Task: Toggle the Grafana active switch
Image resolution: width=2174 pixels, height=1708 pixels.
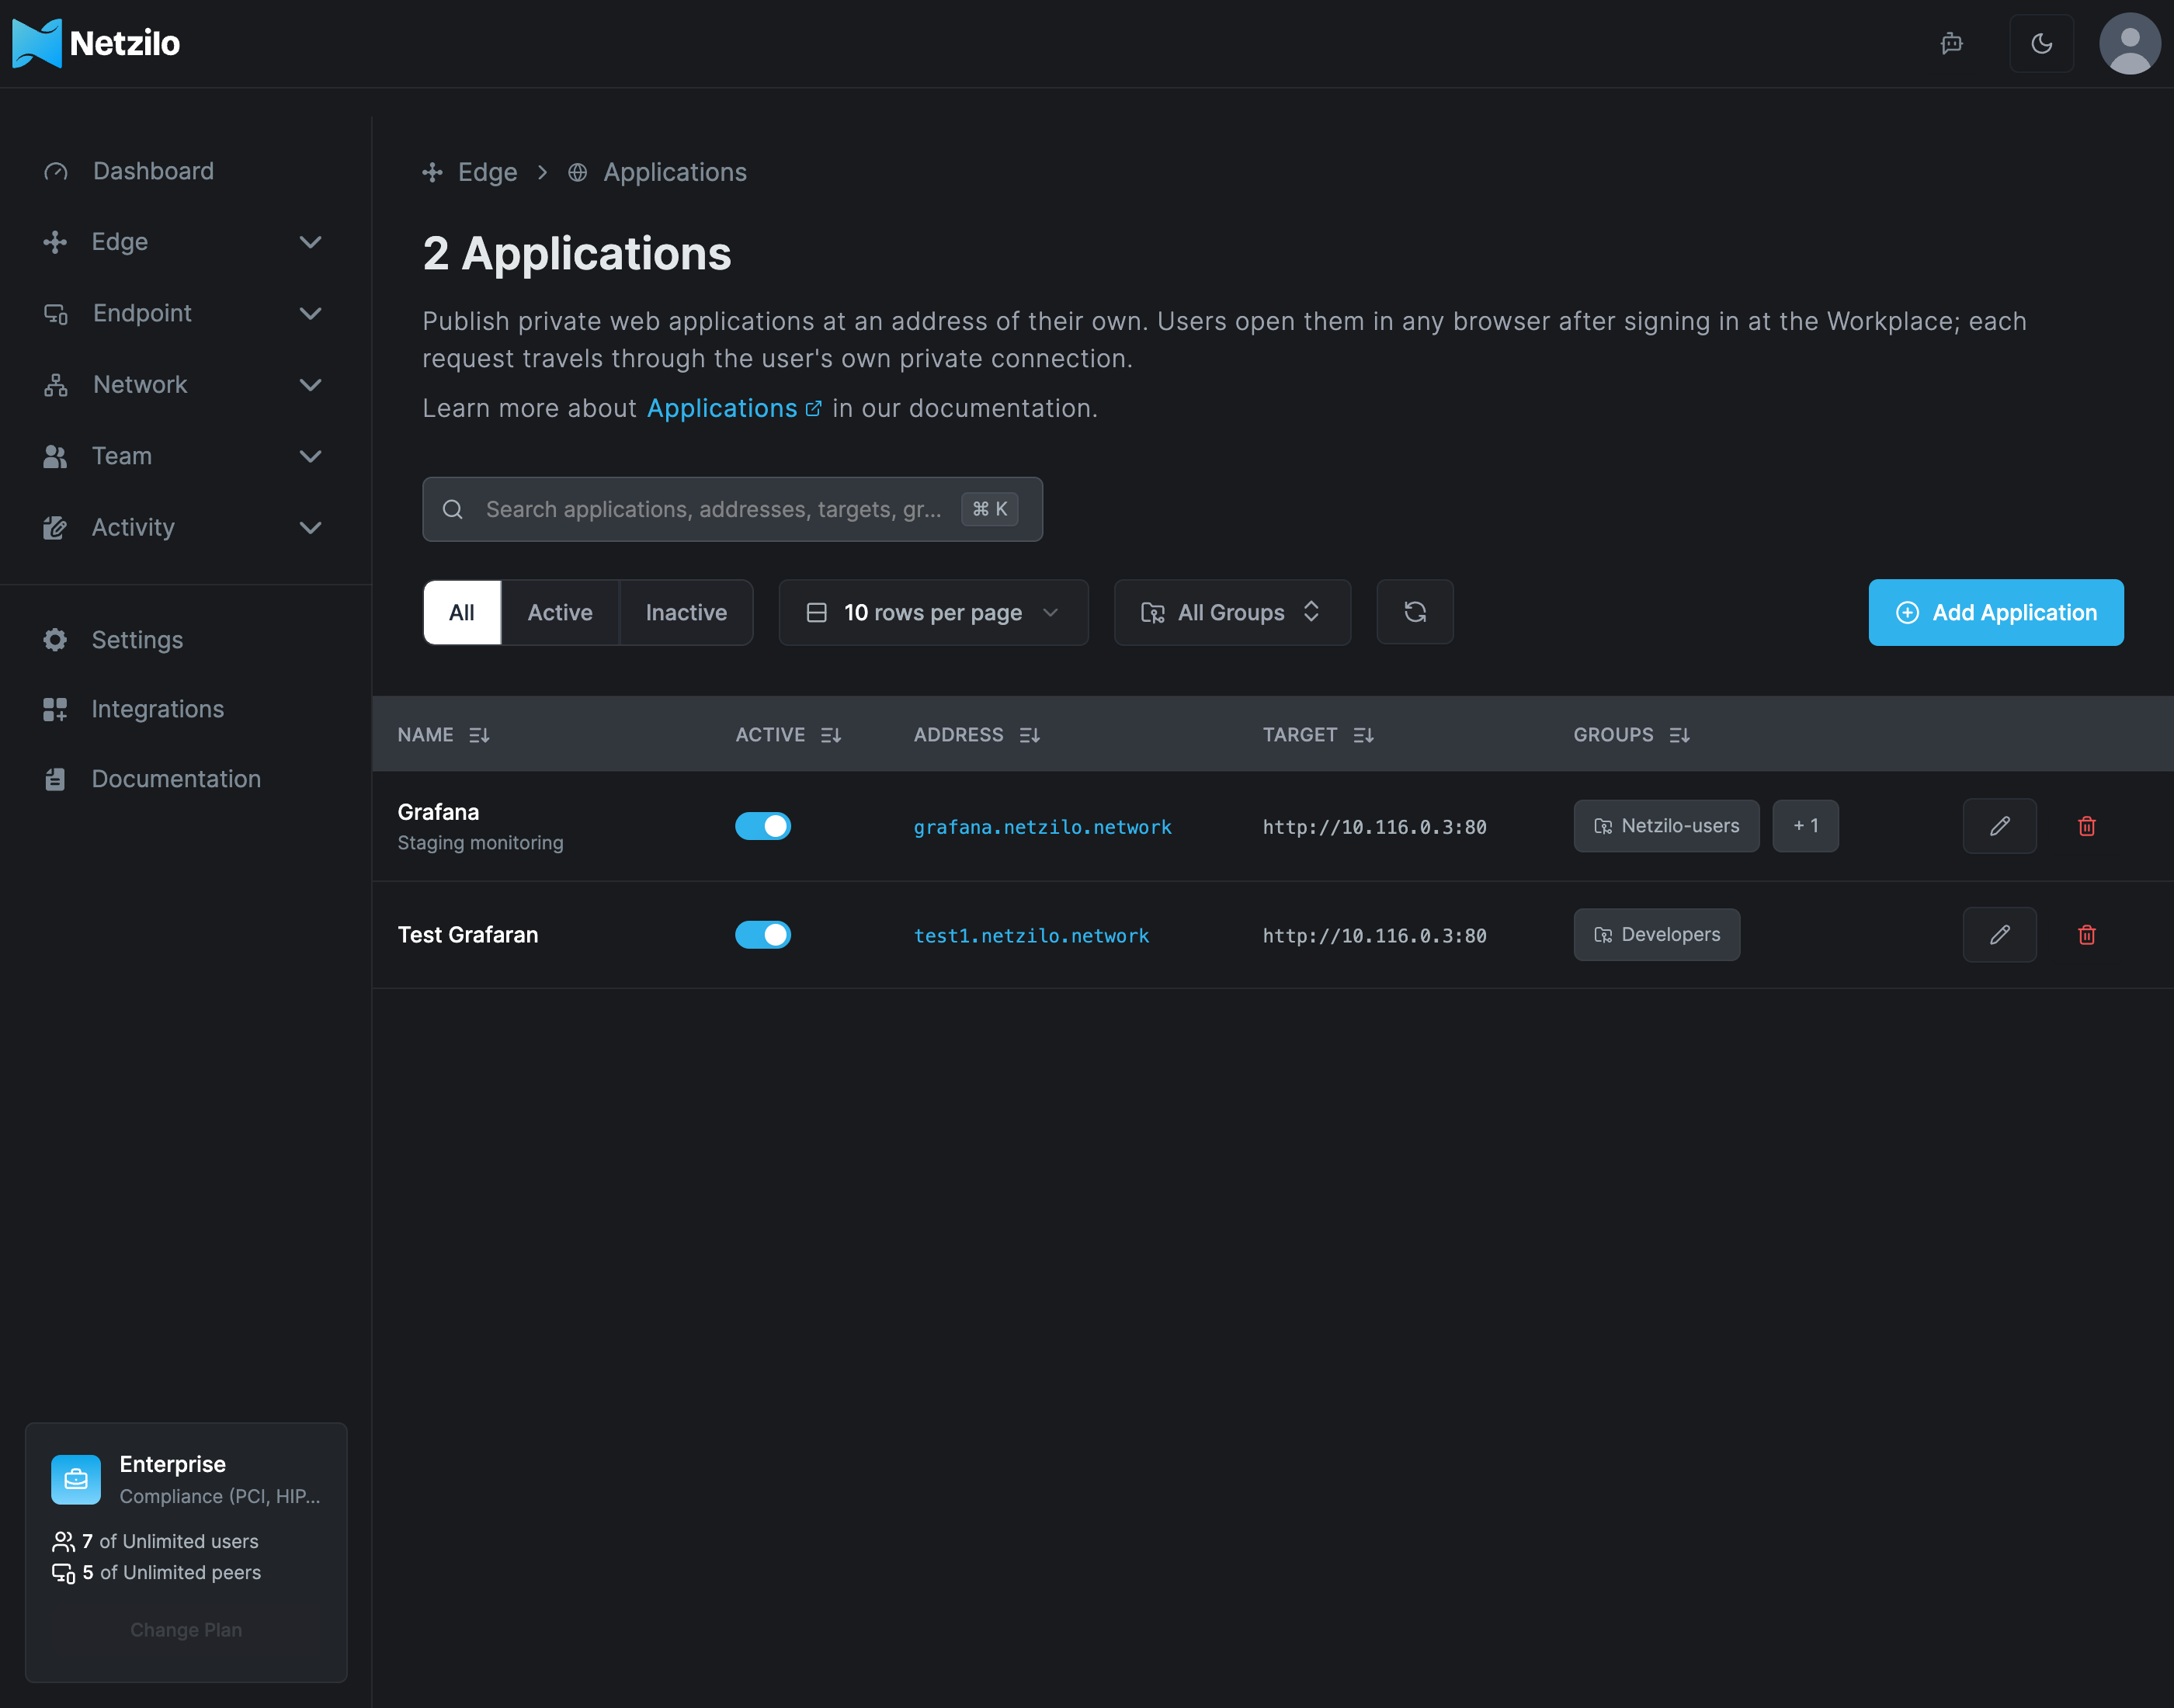Action: (763, 826)
